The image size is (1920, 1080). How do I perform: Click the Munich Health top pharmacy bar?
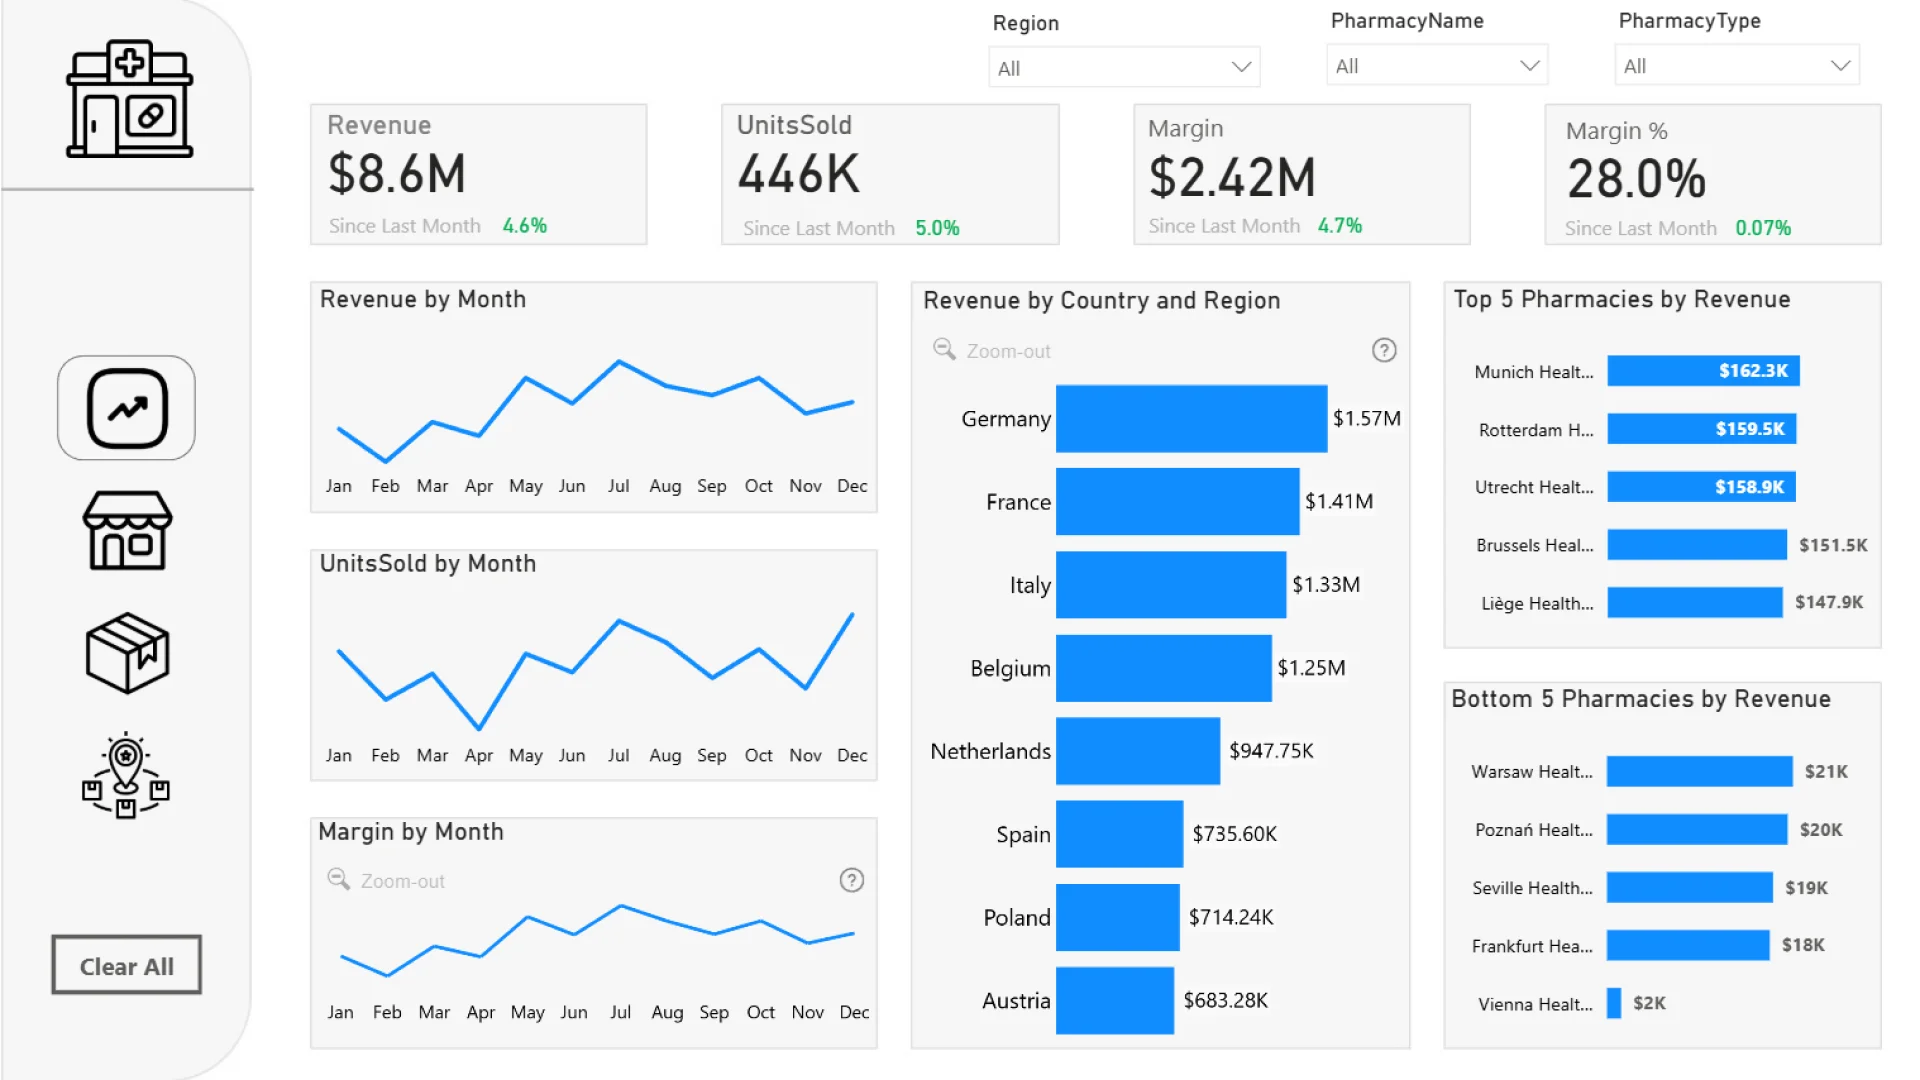pyautogui.click(x=1703, y=371)
